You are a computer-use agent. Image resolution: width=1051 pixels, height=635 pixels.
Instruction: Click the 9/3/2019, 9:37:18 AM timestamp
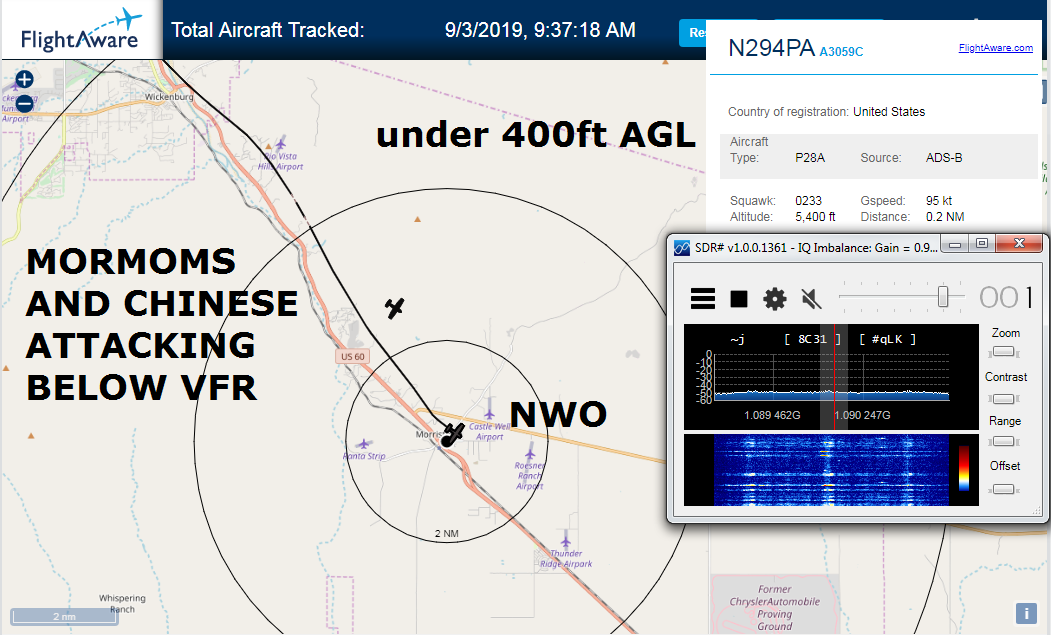540,30
